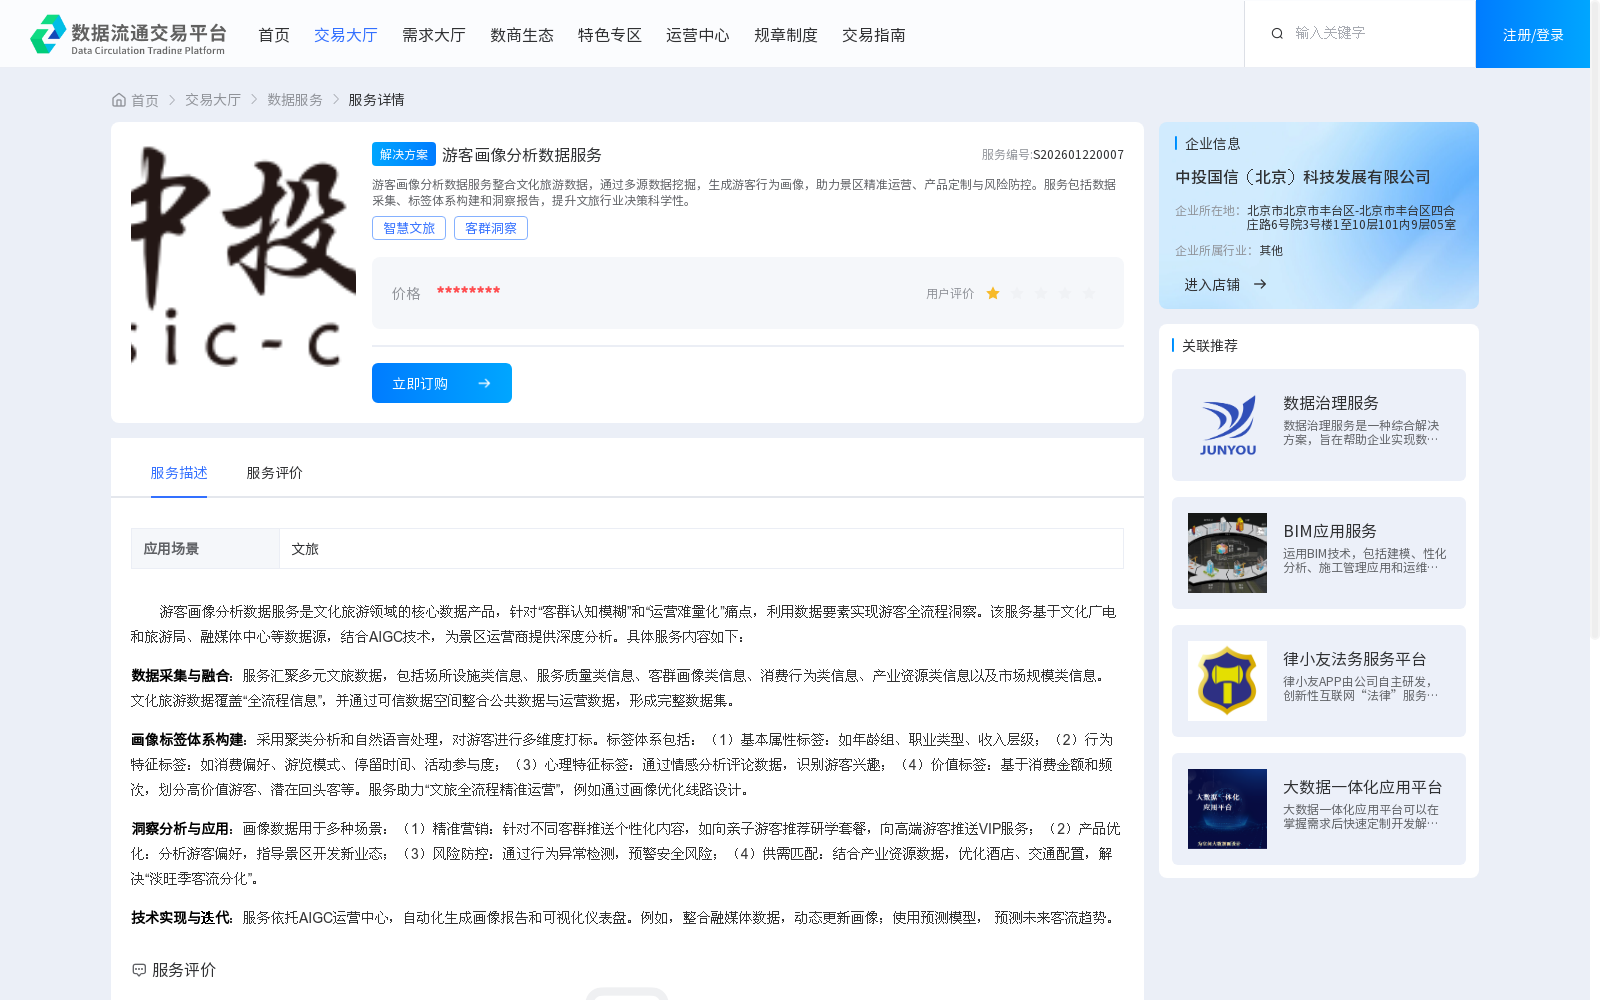Click the 注册/登录 button

pyautogui.click(x=1533, y=34)
